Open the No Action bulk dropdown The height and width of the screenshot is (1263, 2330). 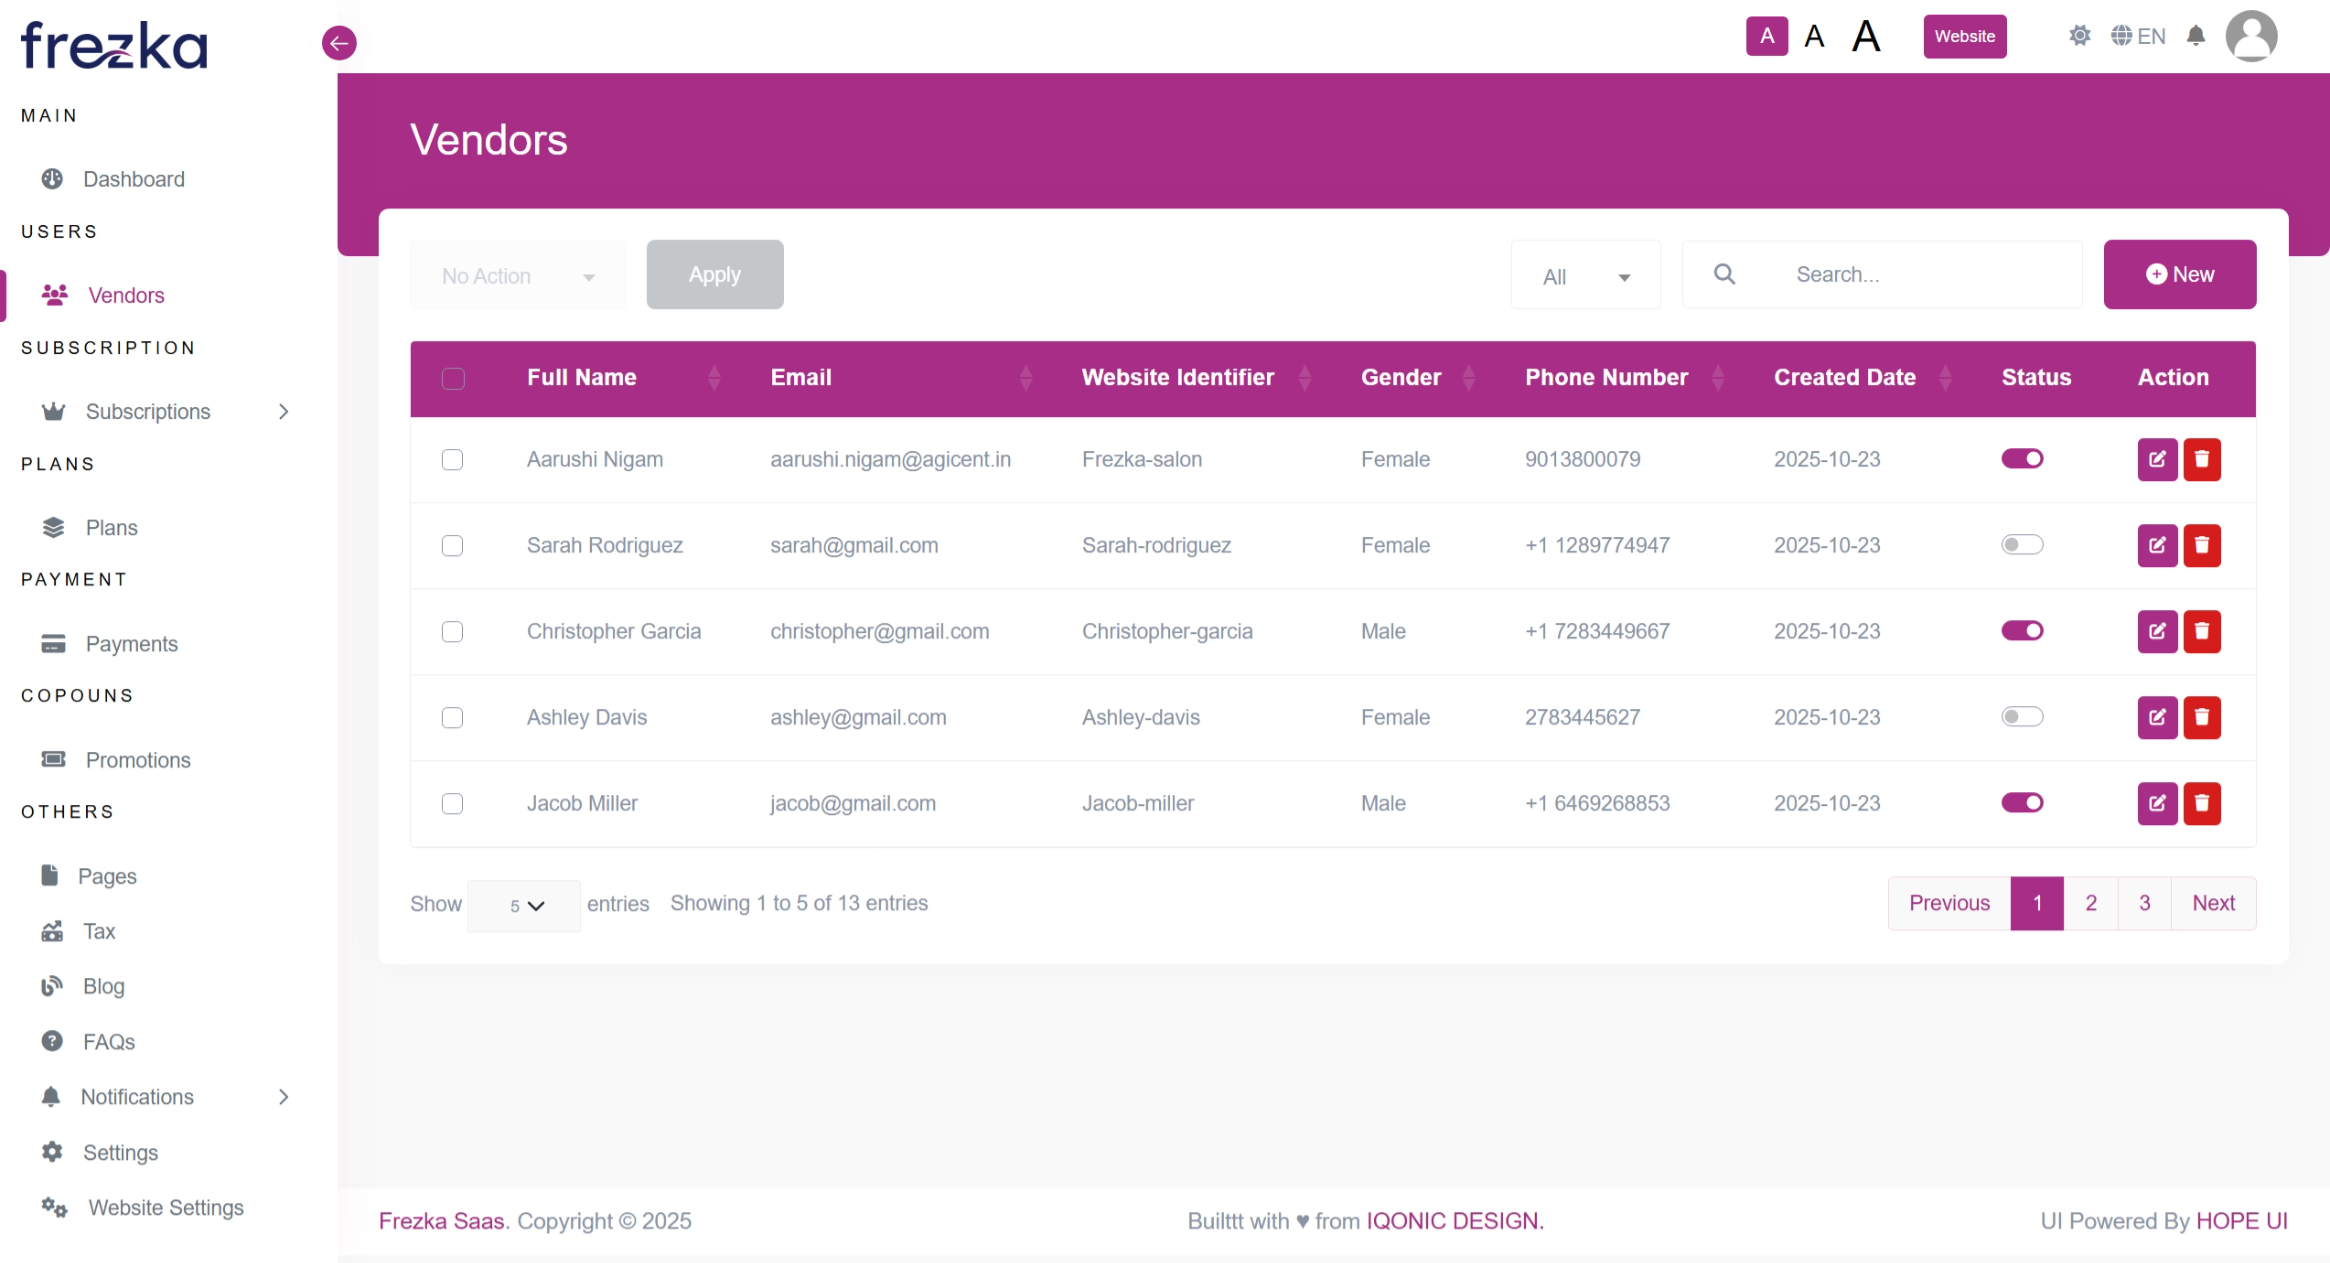[517, 276]
